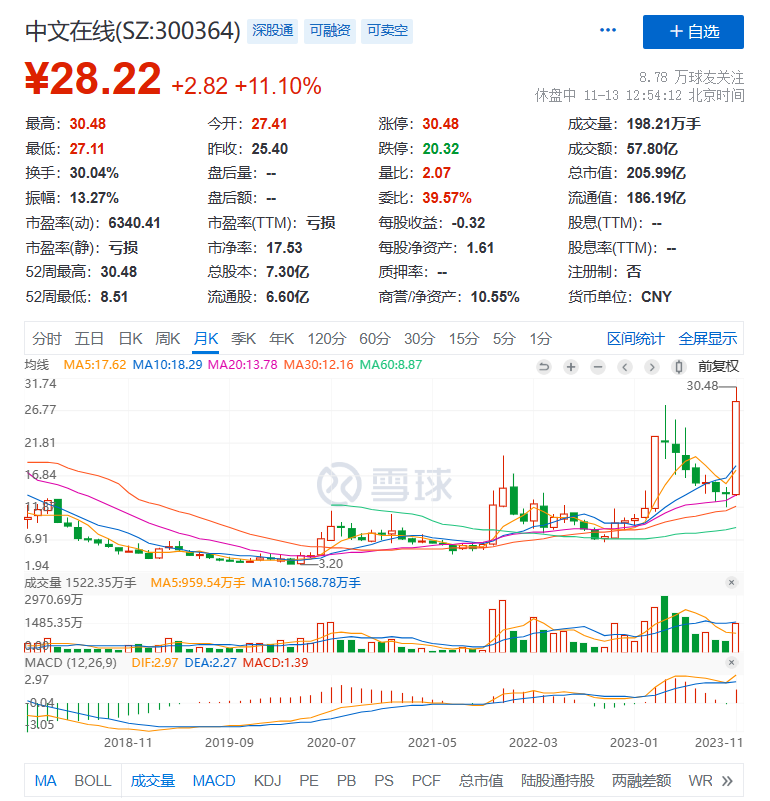Toggle the 总市值 sub-indicator
Image resolution: width=770 pixels, height=801 pixels.
coord(481,781)
